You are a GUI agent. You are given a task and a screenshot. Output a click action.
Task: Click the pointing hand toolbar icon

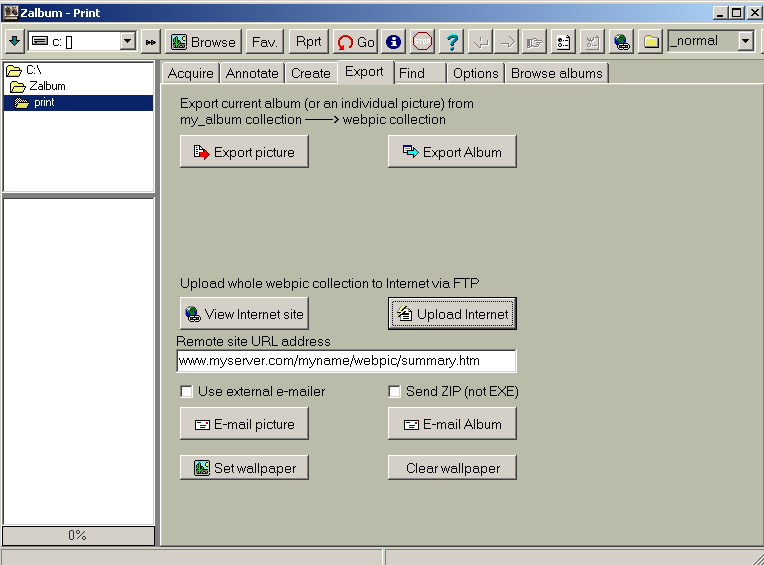[x=535, y=42]
